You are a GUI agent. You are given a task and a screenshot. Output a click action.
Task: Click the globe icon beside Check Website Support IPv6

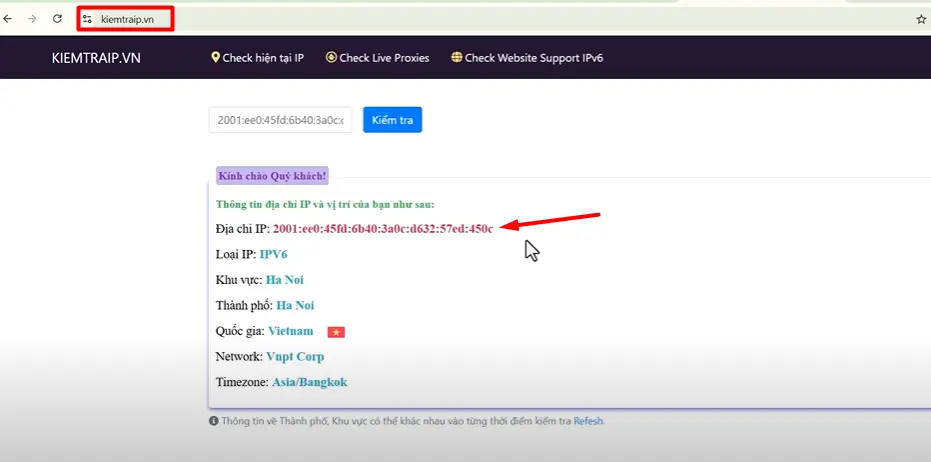point(457,58)
